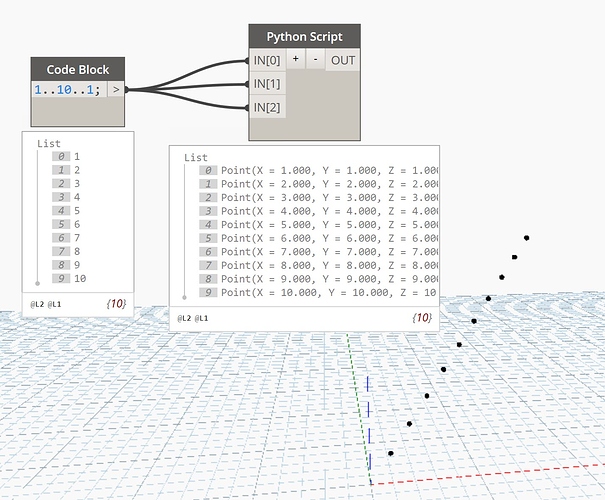
Task: Select Point row X = 5.000
Action: pos(319,225)
